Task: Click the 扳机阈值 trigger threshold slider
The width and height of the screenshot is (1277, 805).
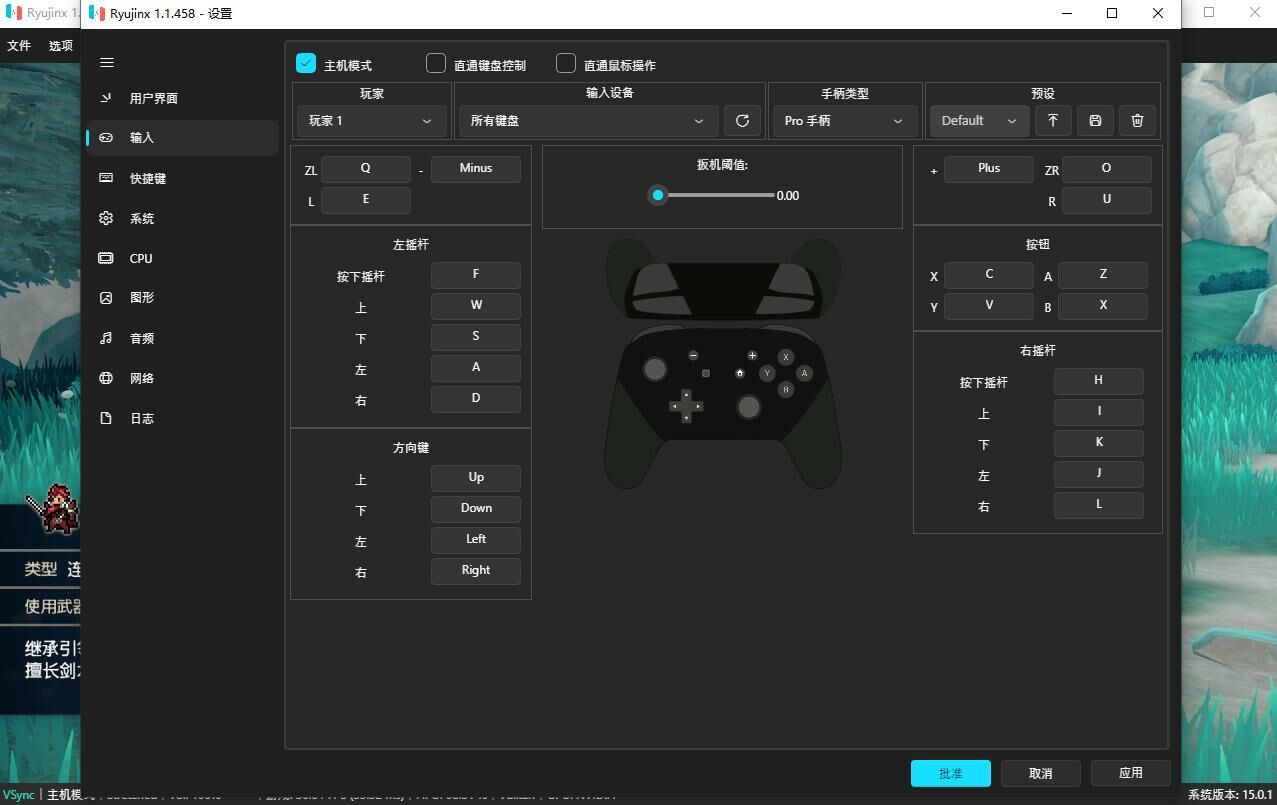Action: tap(715, 195)
